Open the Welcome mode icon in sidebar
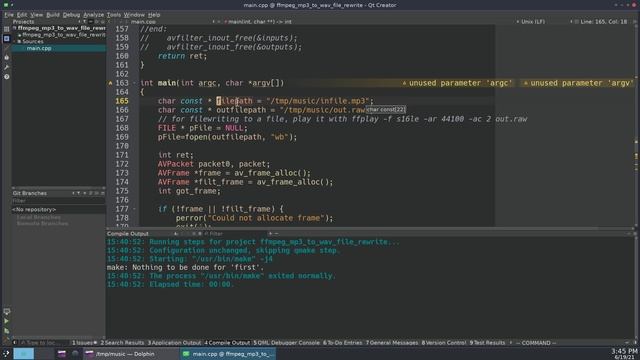The width and height of the screenshot is (640, 360). click(7, 29)
